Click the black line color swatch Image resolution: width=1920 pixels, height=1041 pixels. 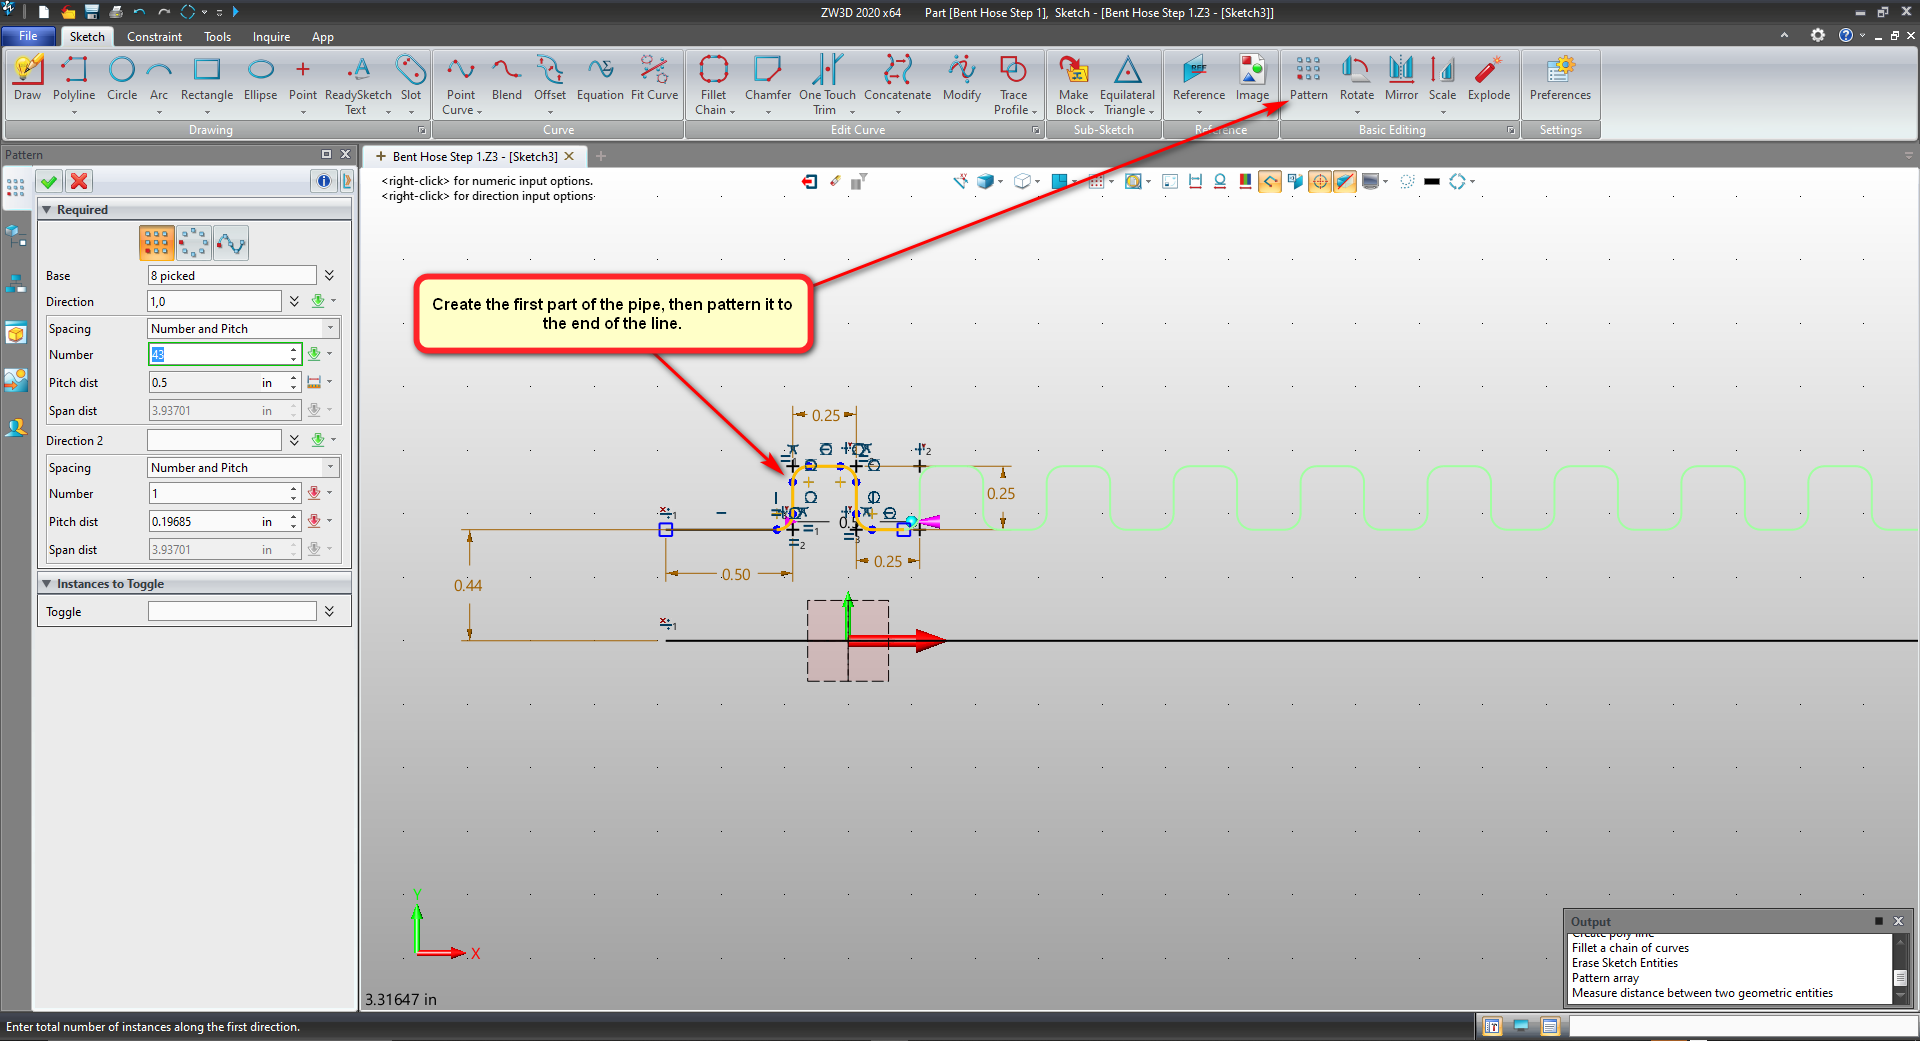(1431, 182)
